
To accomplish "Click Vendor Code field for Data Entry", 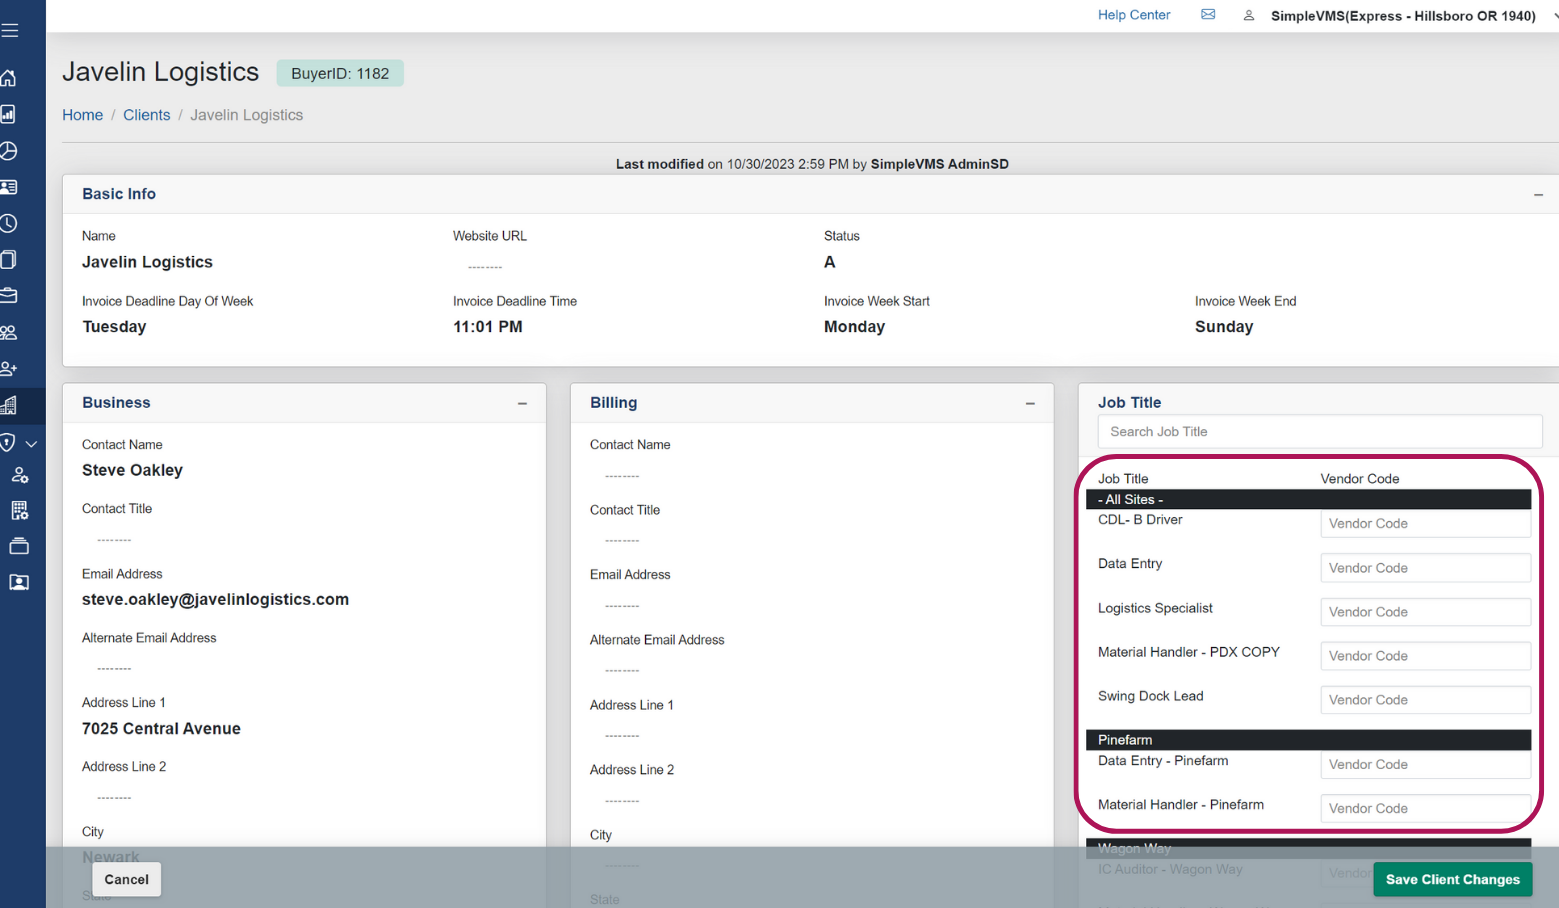I will 1425,567.
